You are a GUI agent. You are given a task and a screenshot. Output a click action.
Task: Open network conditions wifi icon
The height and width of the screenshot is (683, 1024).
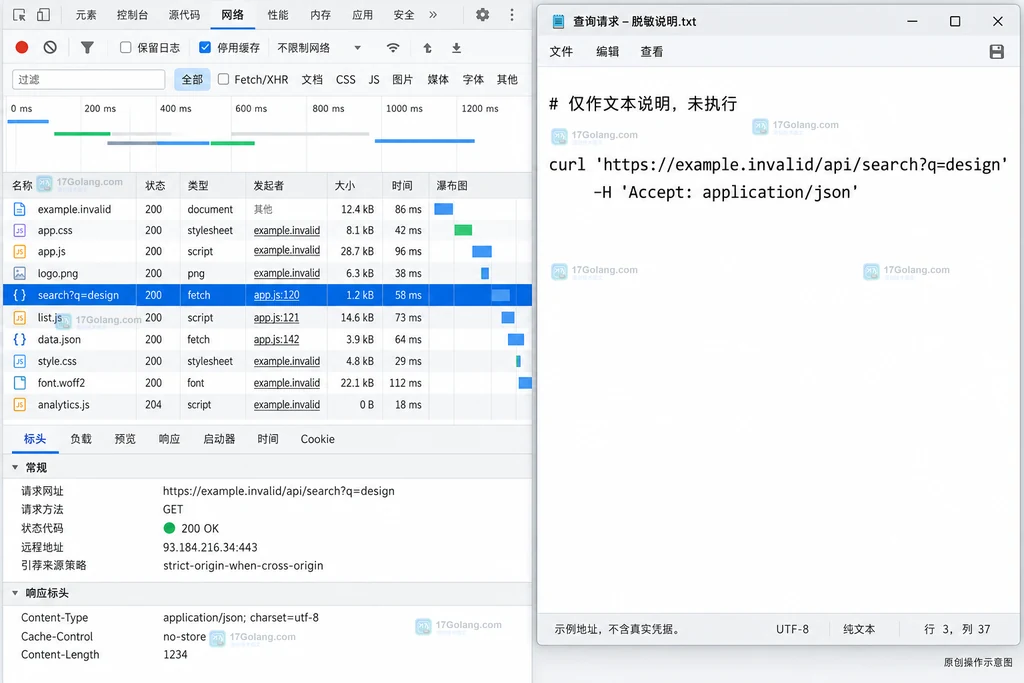[392, 48]
